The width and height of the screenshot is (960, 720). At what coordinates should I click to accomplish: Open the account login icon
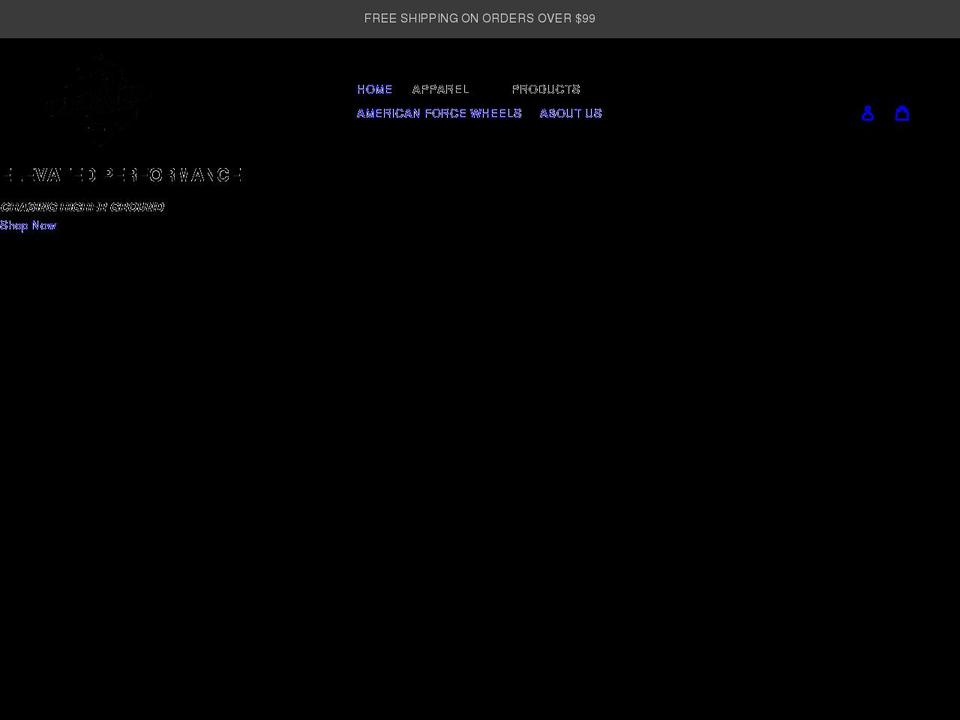click(868, 113)
